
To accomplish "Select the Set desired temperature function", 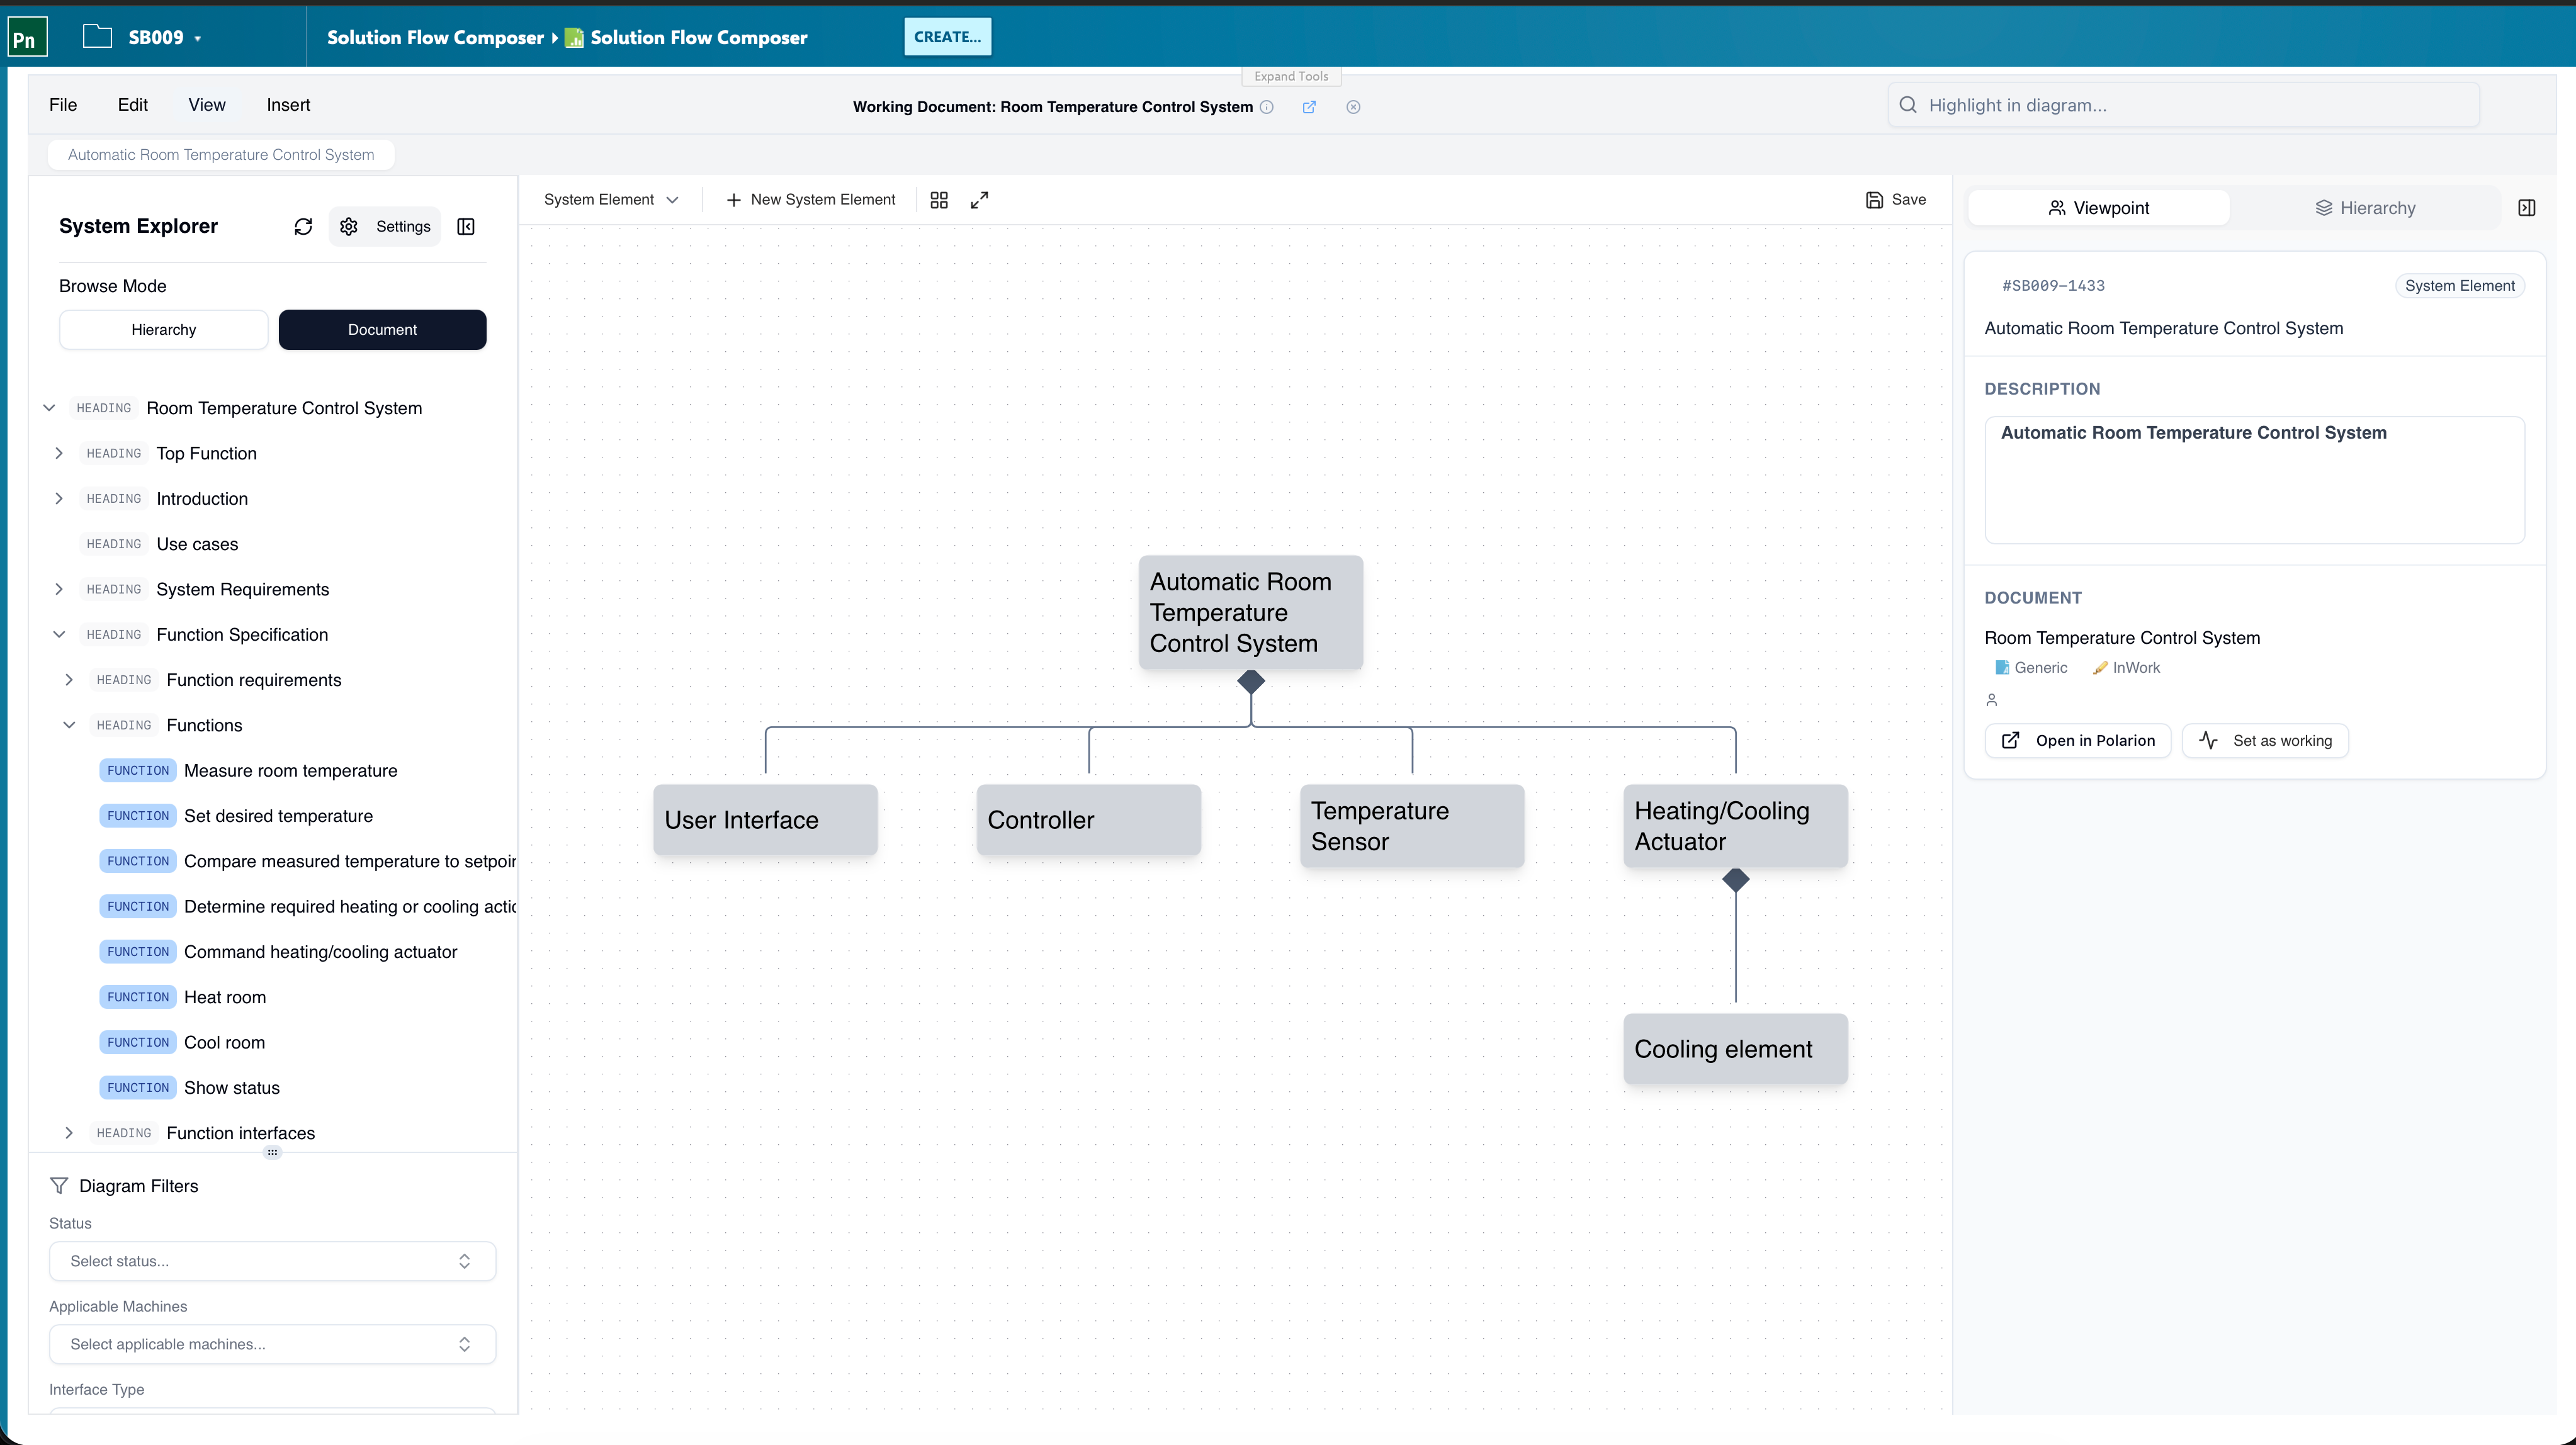I will click(x=278, y=816).
